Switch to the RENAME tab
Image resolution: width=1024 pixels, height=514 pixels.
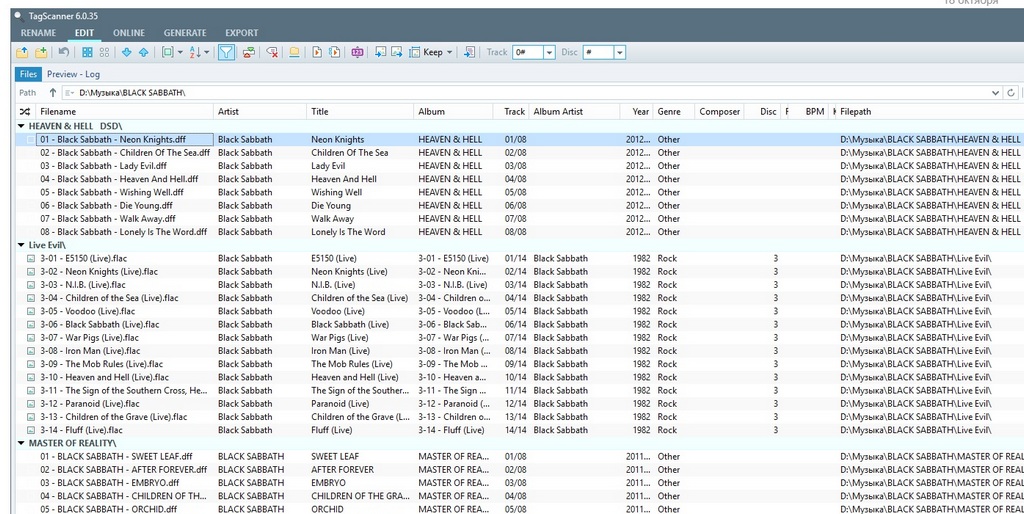point(39,33)
